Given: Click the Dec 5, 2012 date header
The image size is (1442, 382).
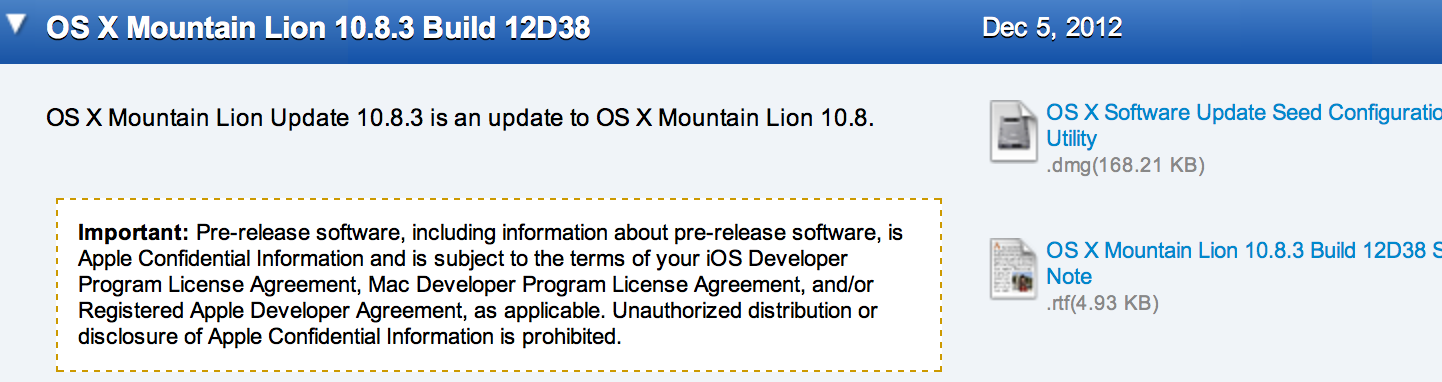Looking at the screenshot, I should 1052,27.
